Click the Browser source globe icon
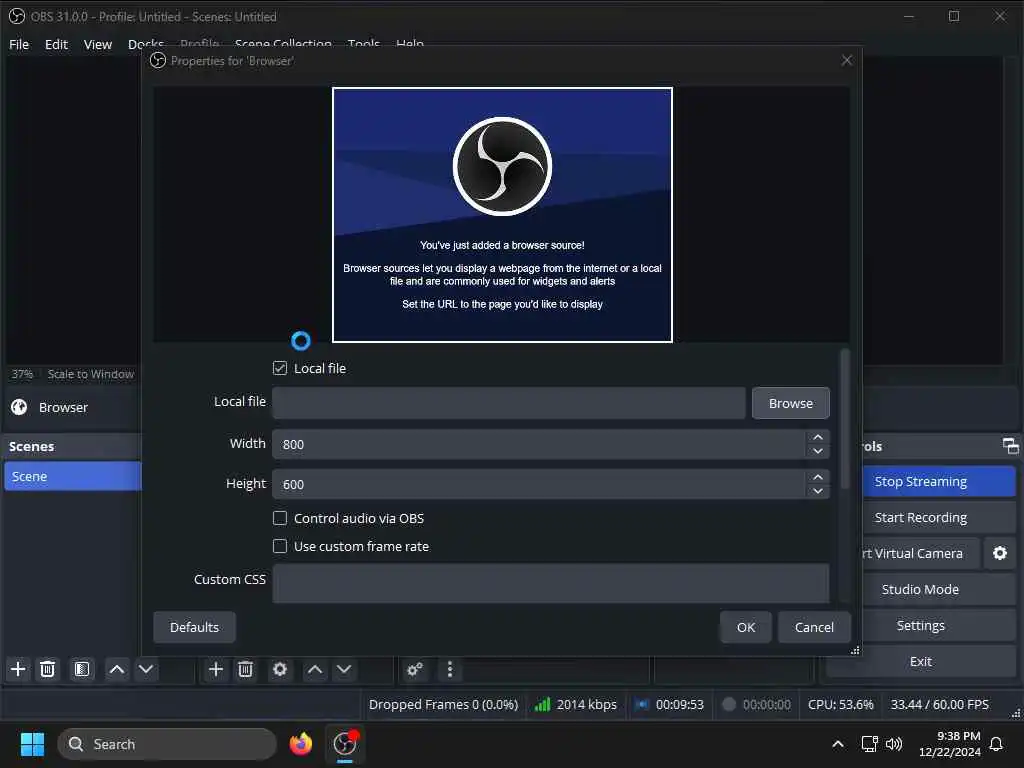The width and height of the screenshot is (1024, 768). tap(19, 408)
